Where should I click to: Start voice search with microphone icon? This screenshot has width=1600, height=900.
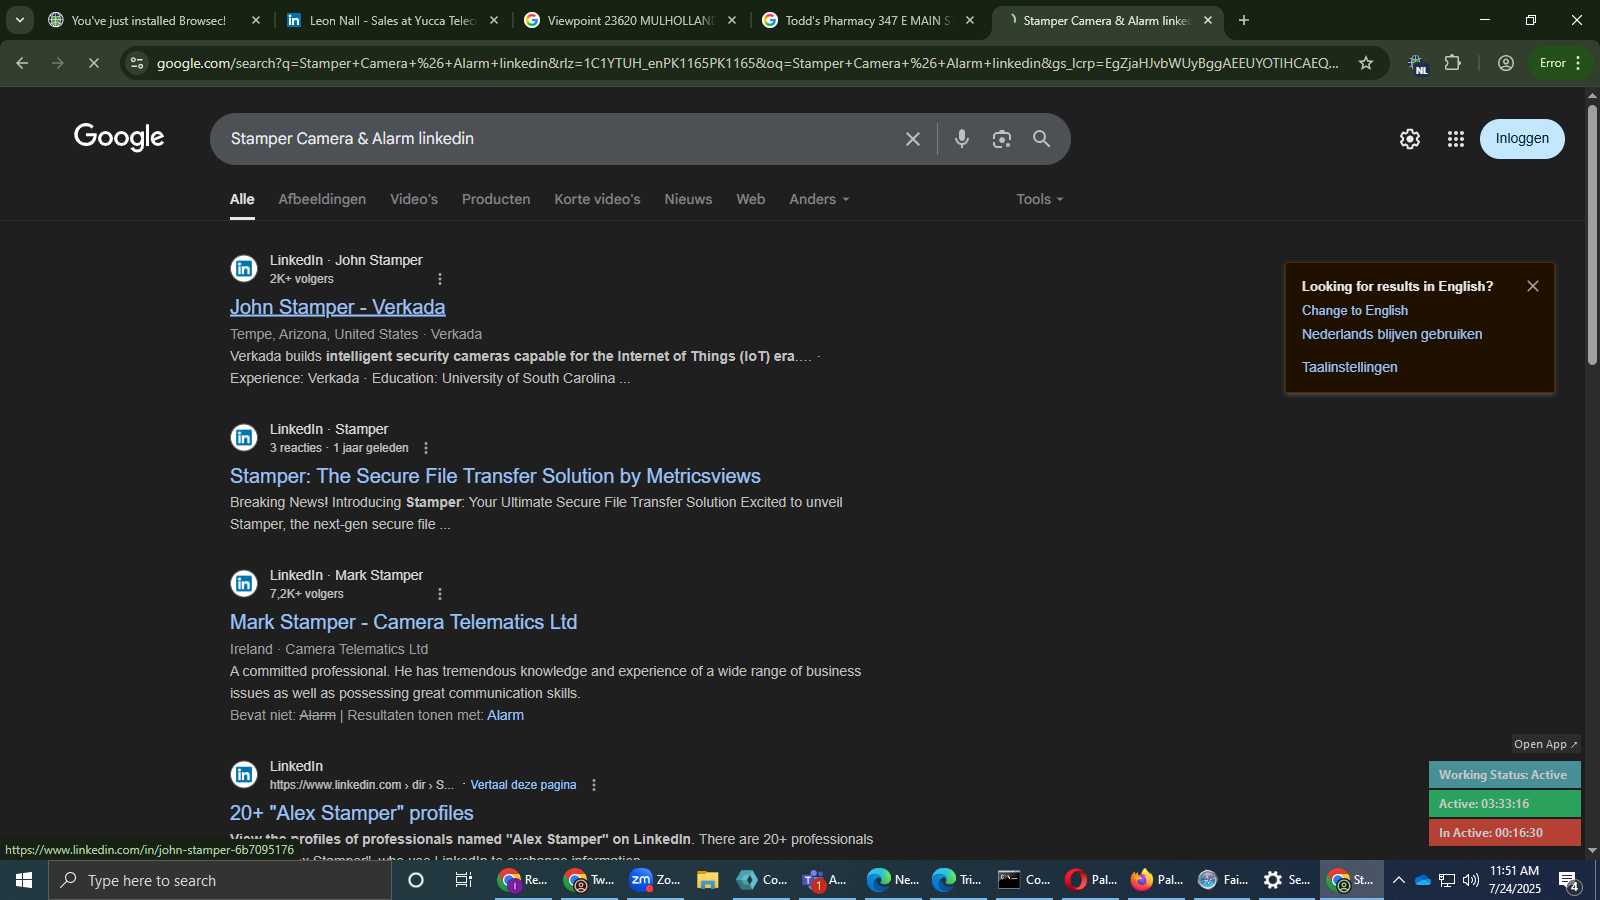961,139
